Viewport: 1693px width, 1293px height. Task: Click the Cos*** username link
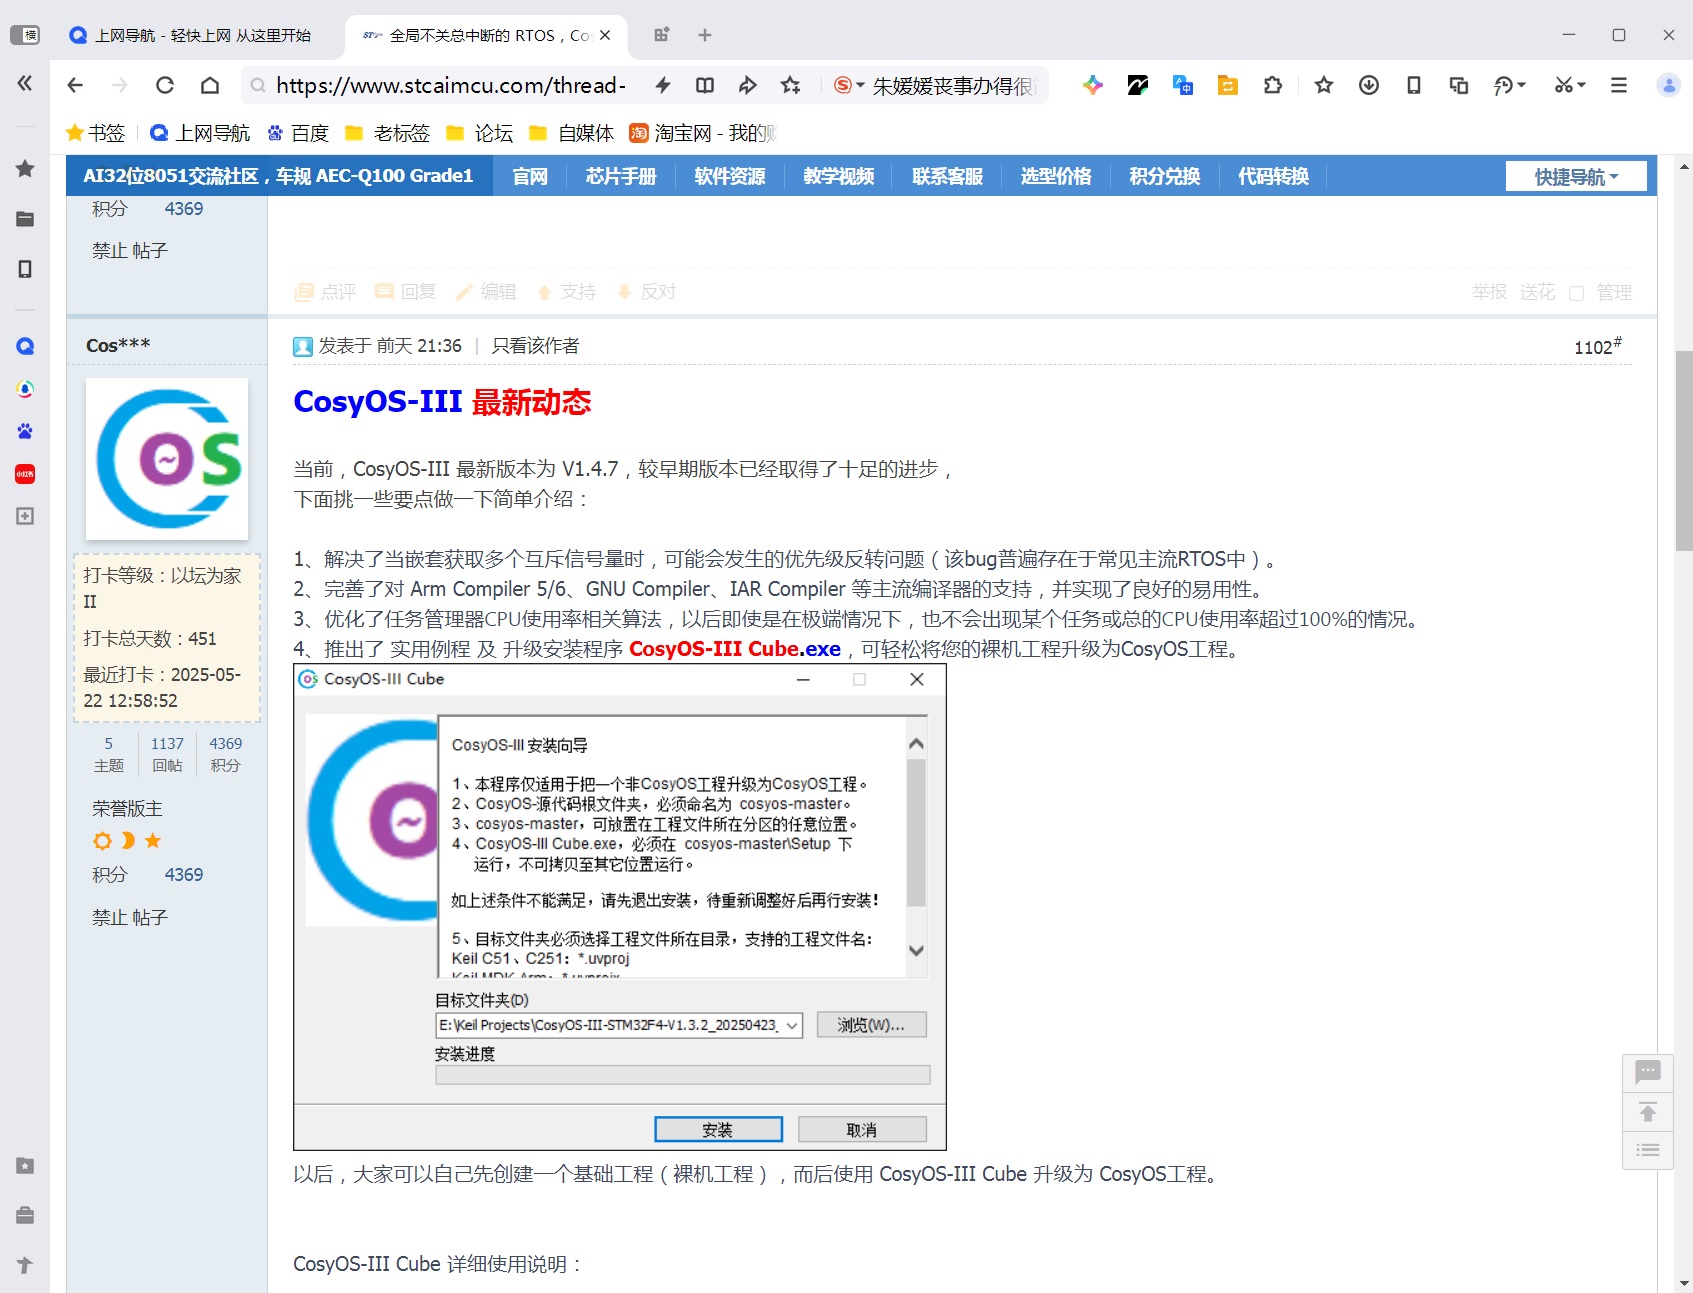coord(118,345)
